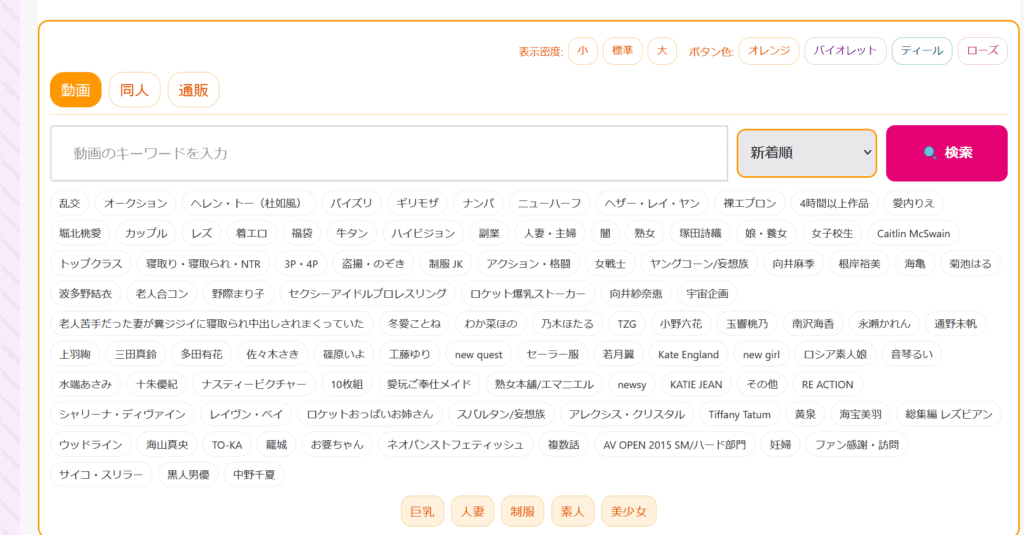The height and width of the screenshot is (535, 1024).
Task: Select the 福袋 keyword tag
Action: coord(302,234)
